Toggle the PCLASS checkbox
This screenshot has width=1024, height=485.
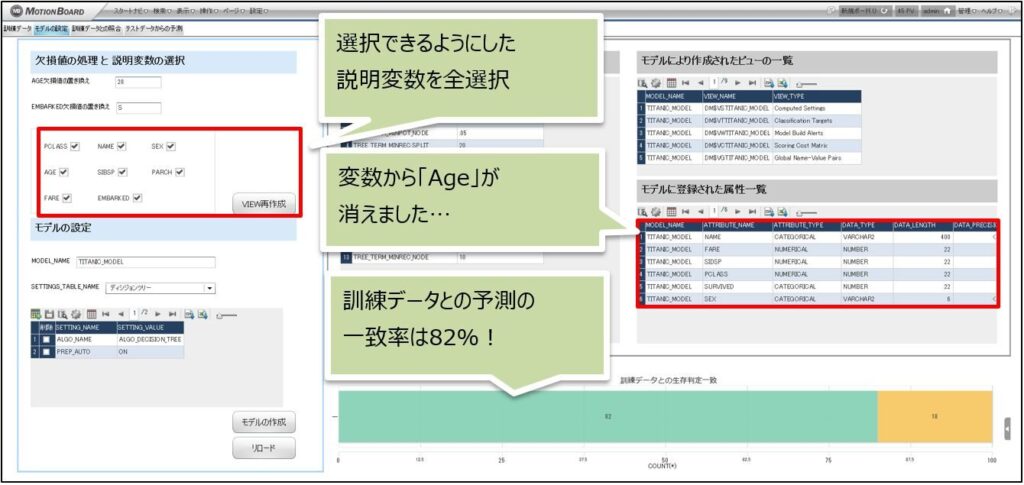click(x=76, y=146)
